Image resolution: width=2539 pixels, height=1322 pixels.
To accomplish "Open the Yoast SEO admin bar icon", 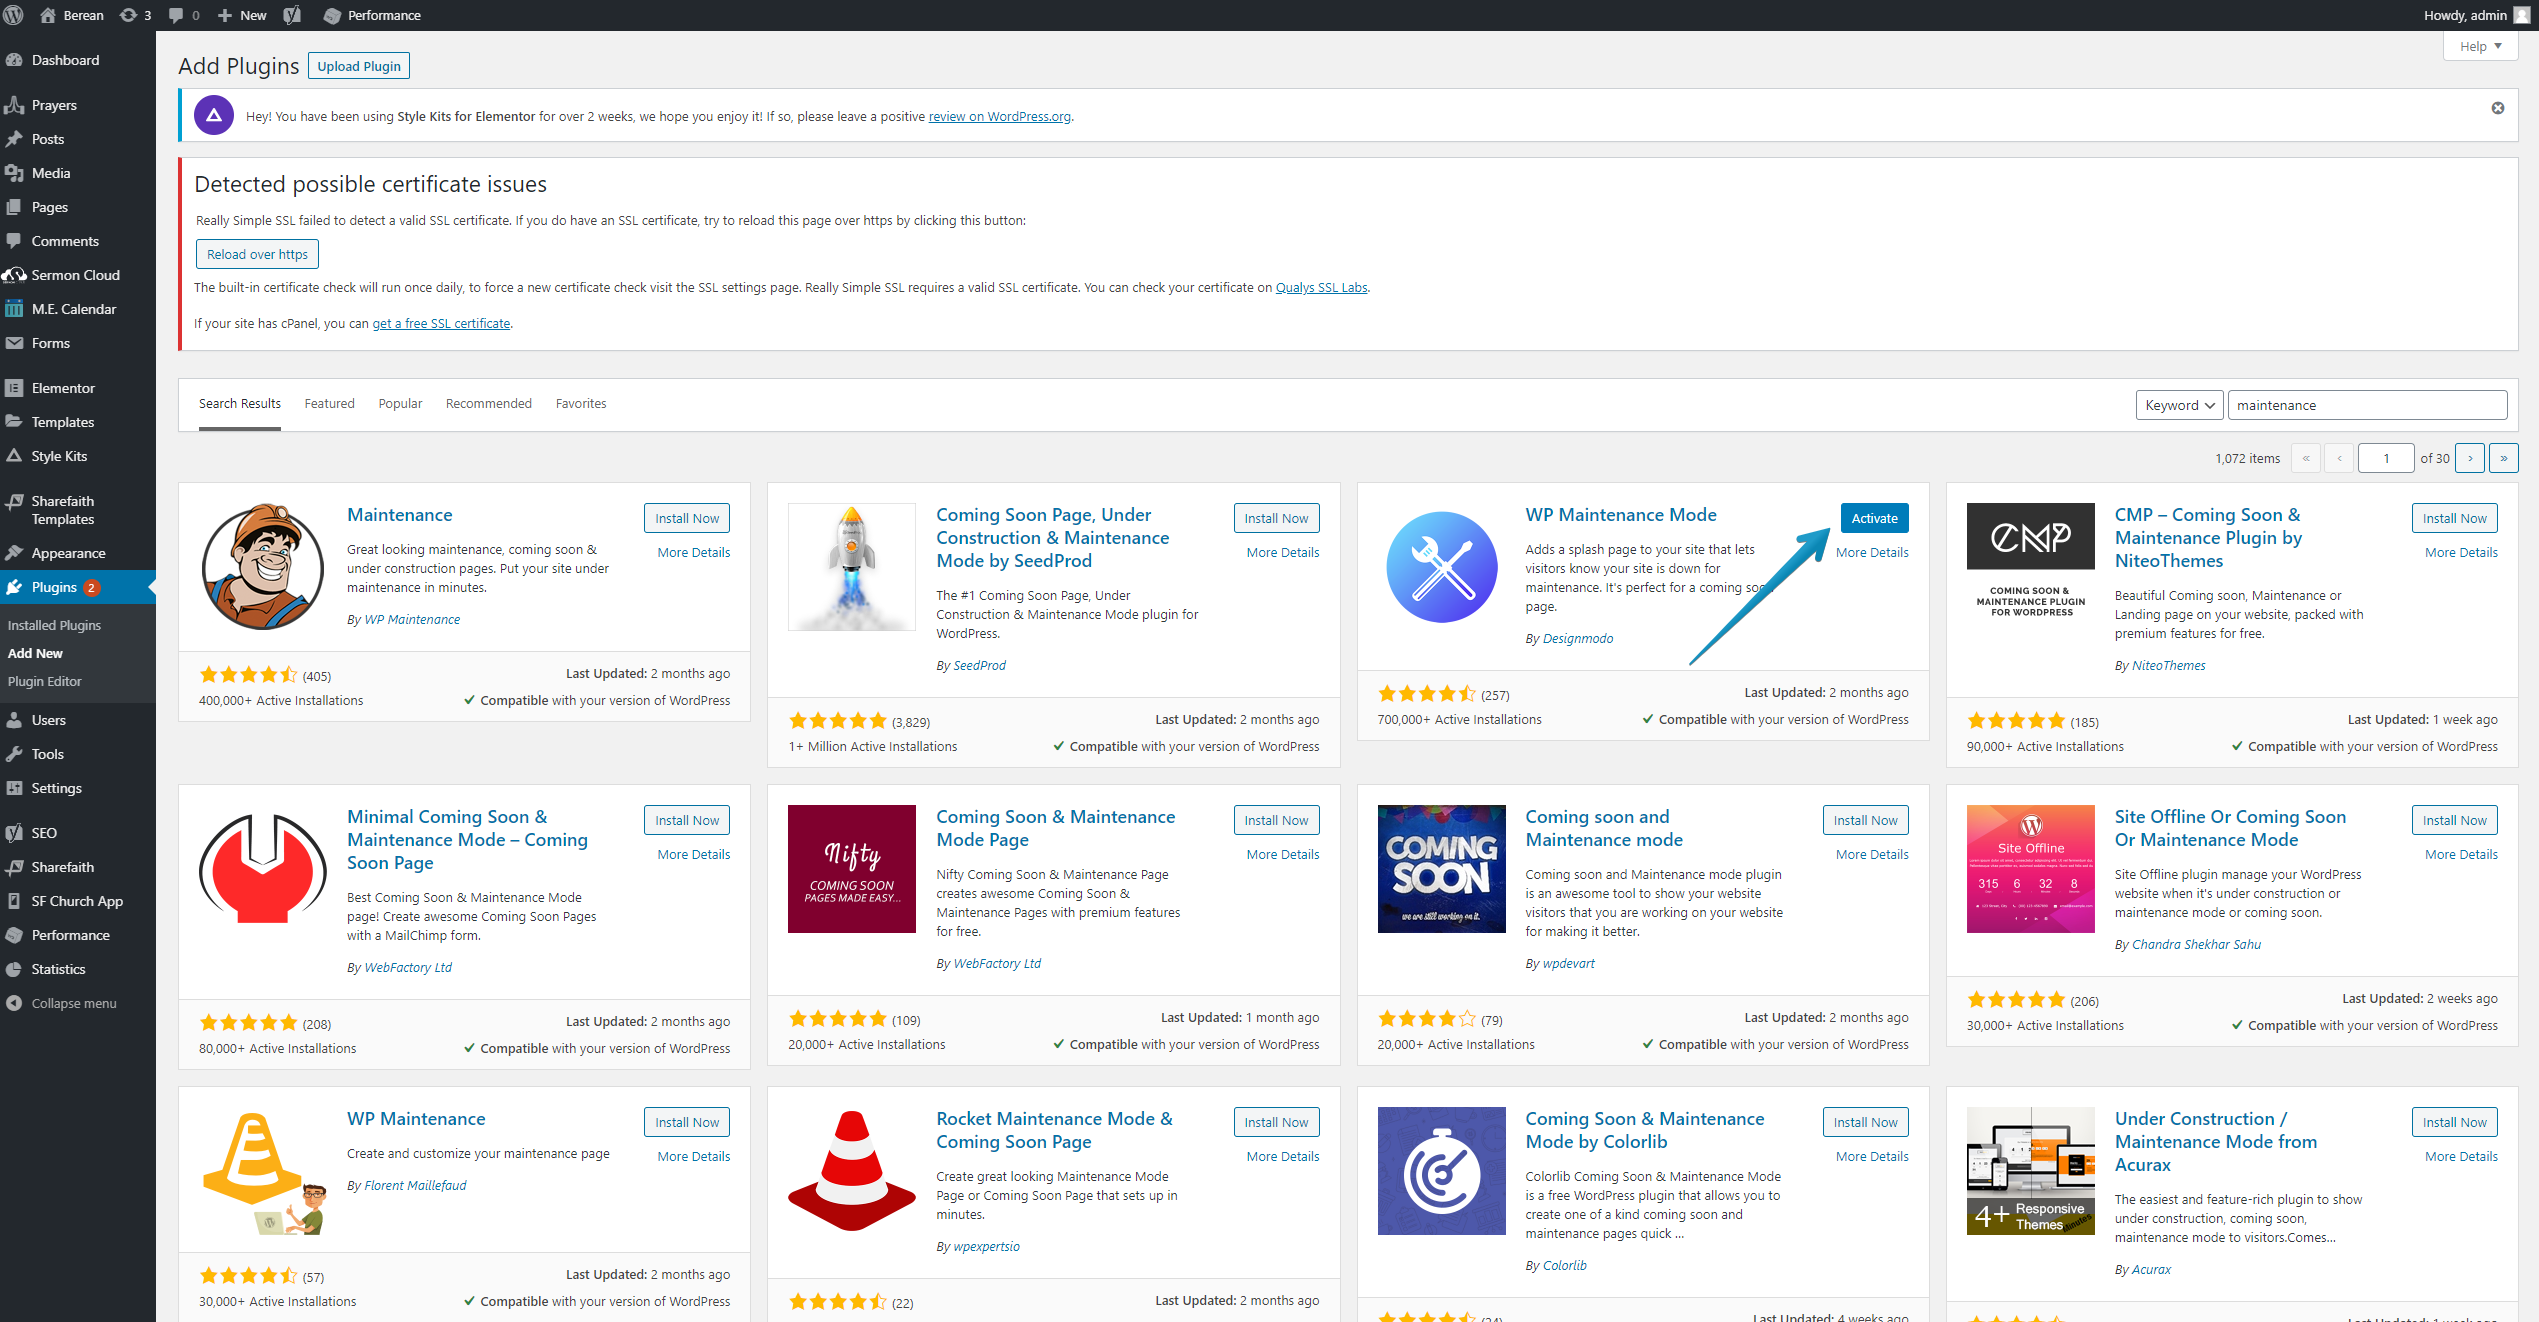I will [292, 15].
